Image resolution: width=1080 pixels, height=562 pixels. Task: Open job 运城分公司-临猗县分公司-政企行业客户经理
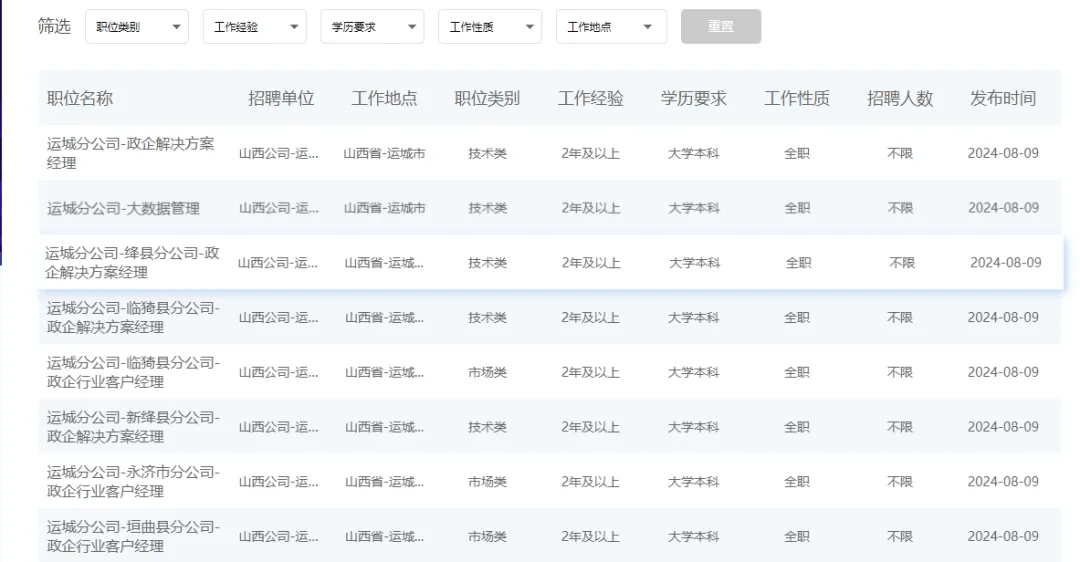pyautogui.click(x=133, y=372)
